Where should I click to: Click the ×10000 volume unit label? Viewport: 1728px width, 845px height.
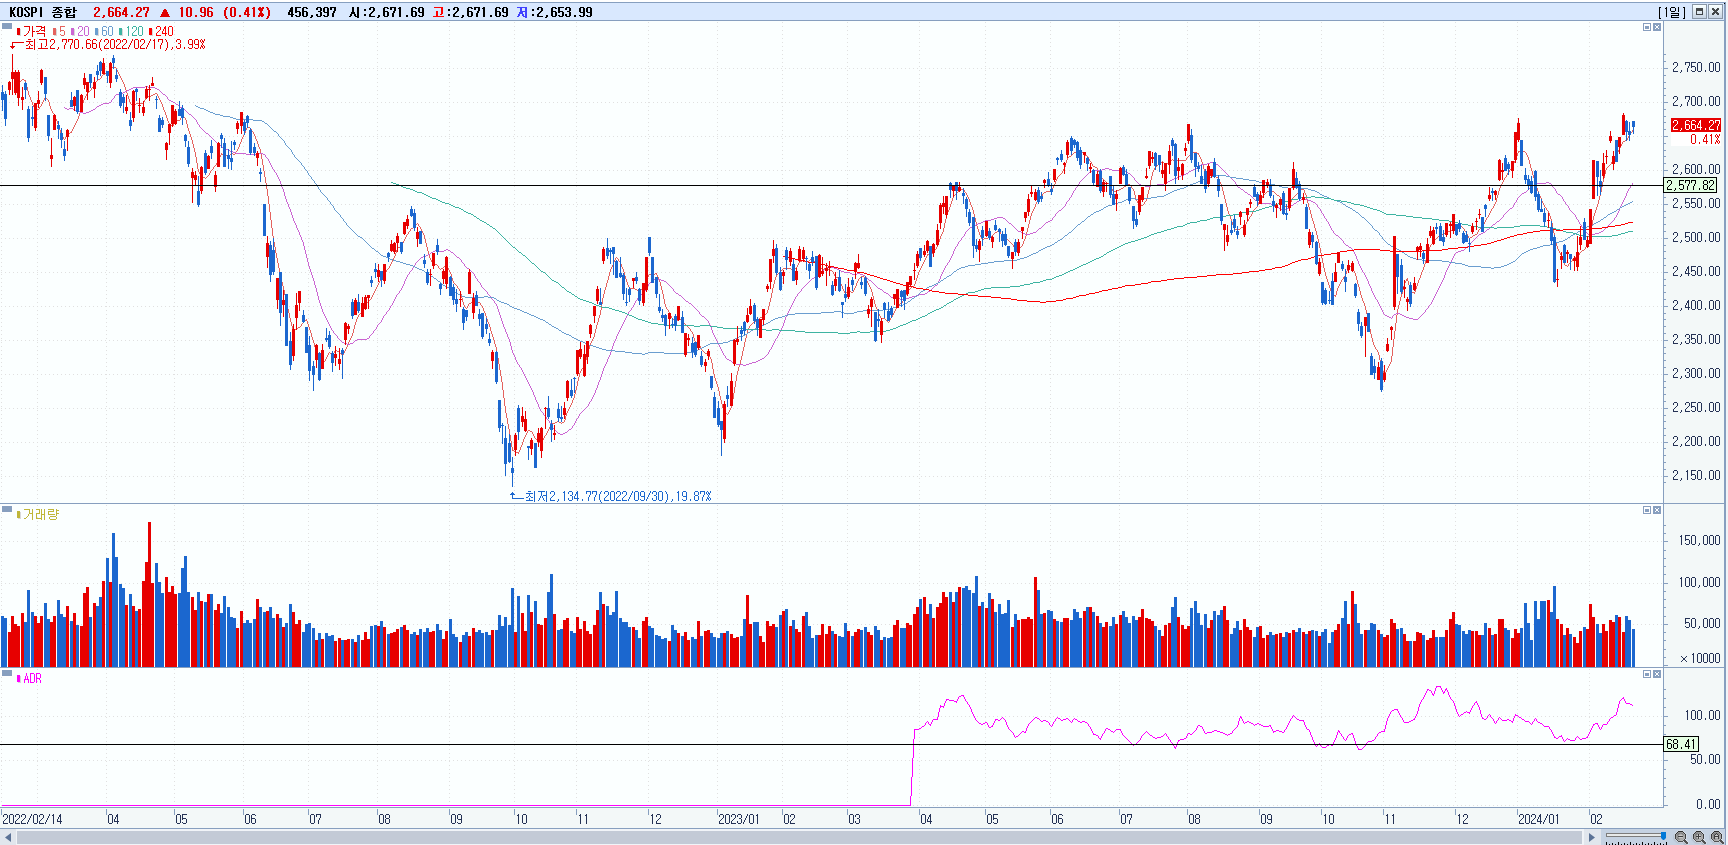click(x=1701, y=658)
